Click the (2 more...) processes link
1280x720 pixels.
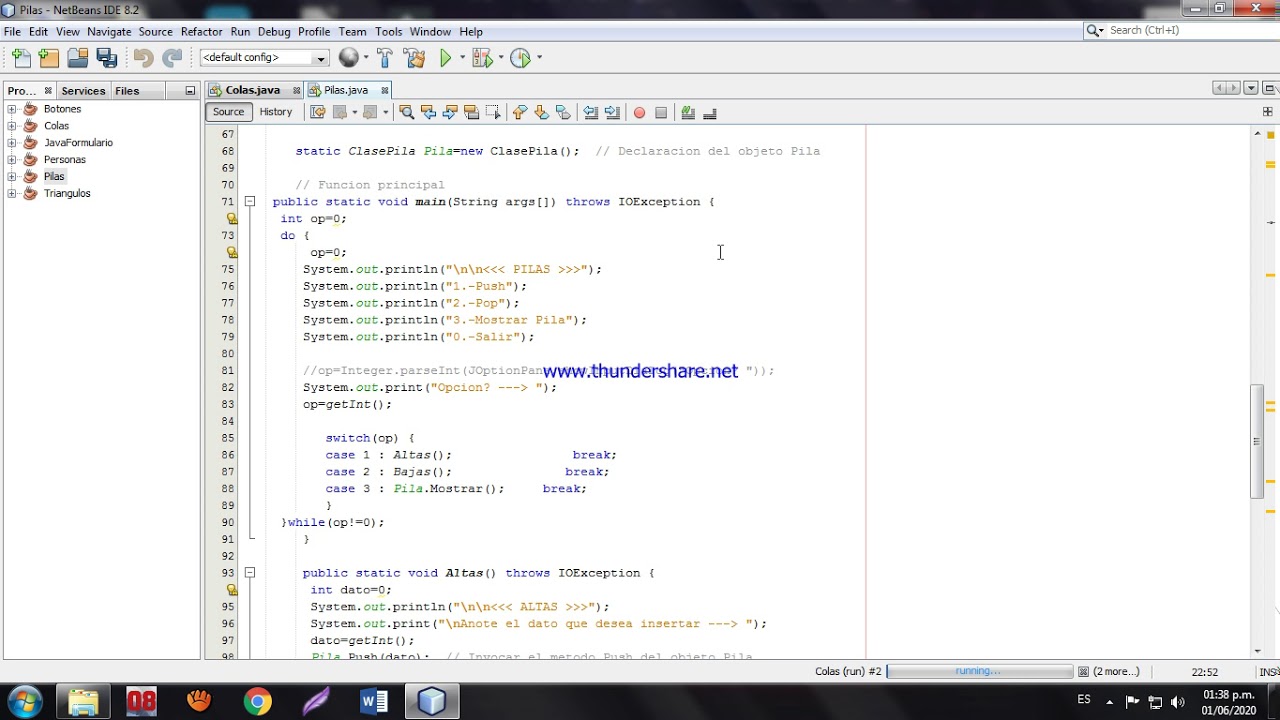(1116, 672)
